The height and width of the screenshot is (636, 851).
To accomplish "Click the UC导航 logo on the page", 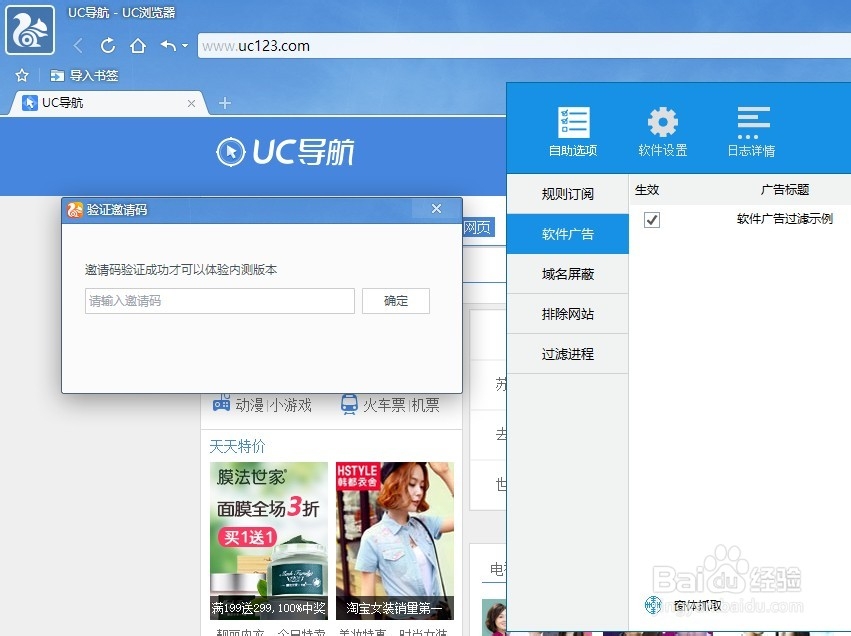I will [x=285, y=152].
